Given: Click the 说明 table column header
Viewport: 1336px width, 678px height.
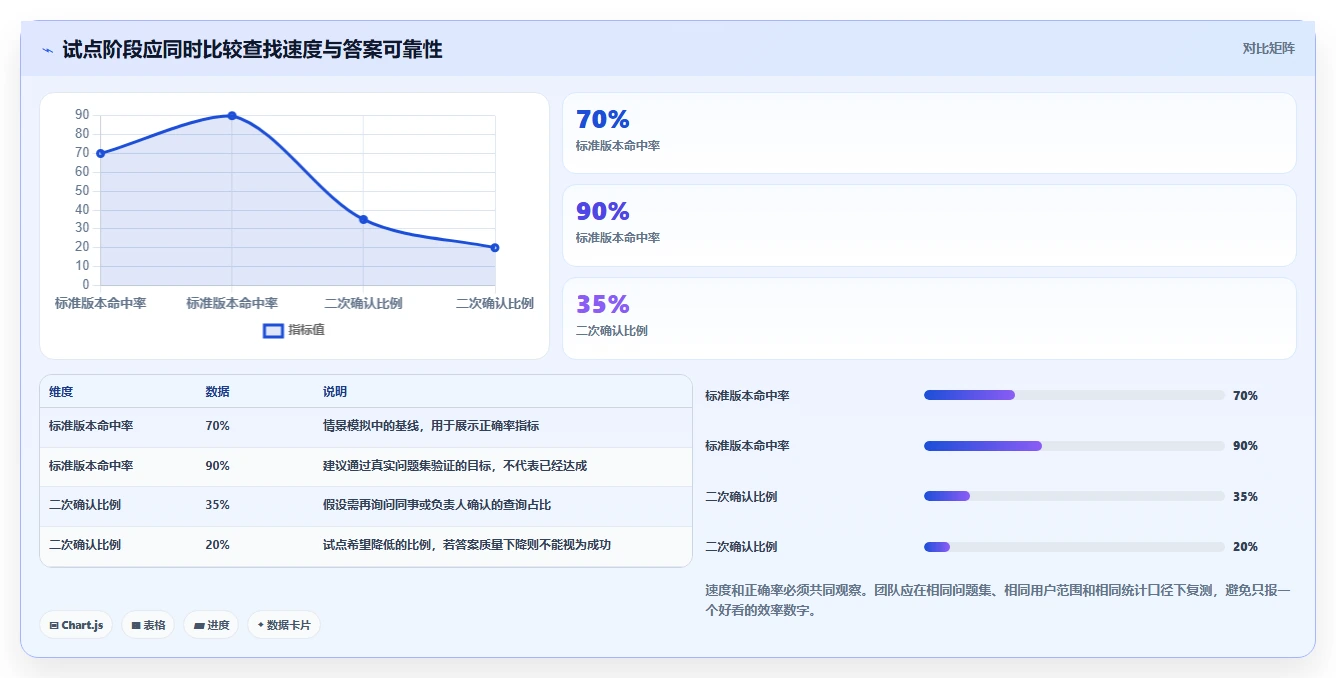Looking at the screenshot, I should (334, 392).
